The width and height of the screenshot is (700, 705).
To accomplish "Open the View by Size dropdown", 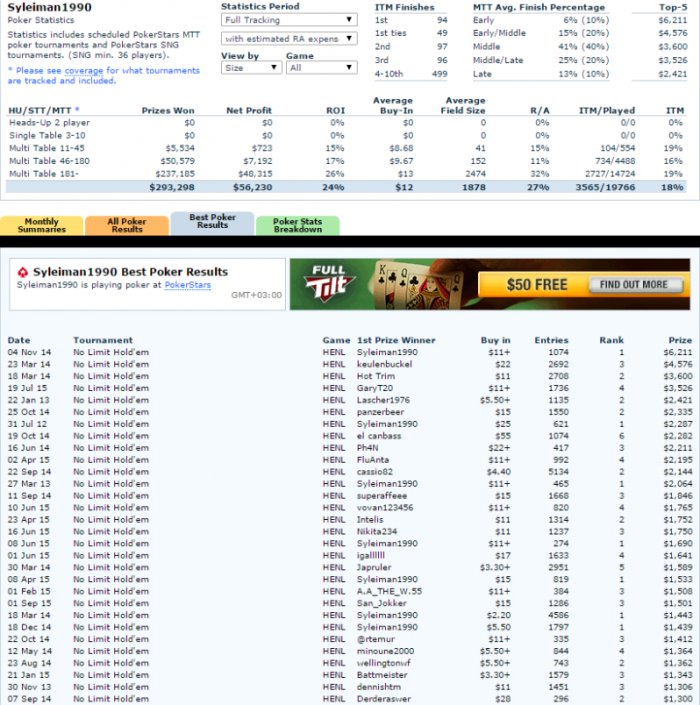I will point(251,67).
